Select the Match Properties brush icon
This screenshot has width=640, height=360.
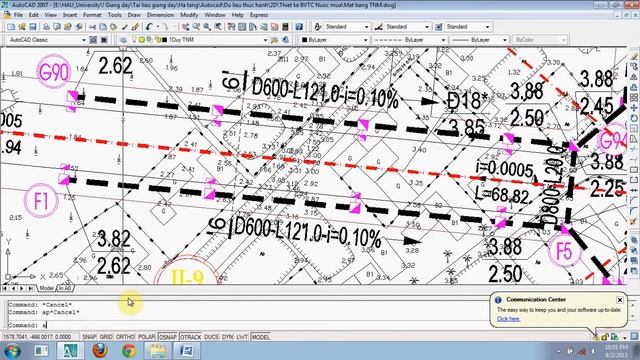click(x=124, y=27)
